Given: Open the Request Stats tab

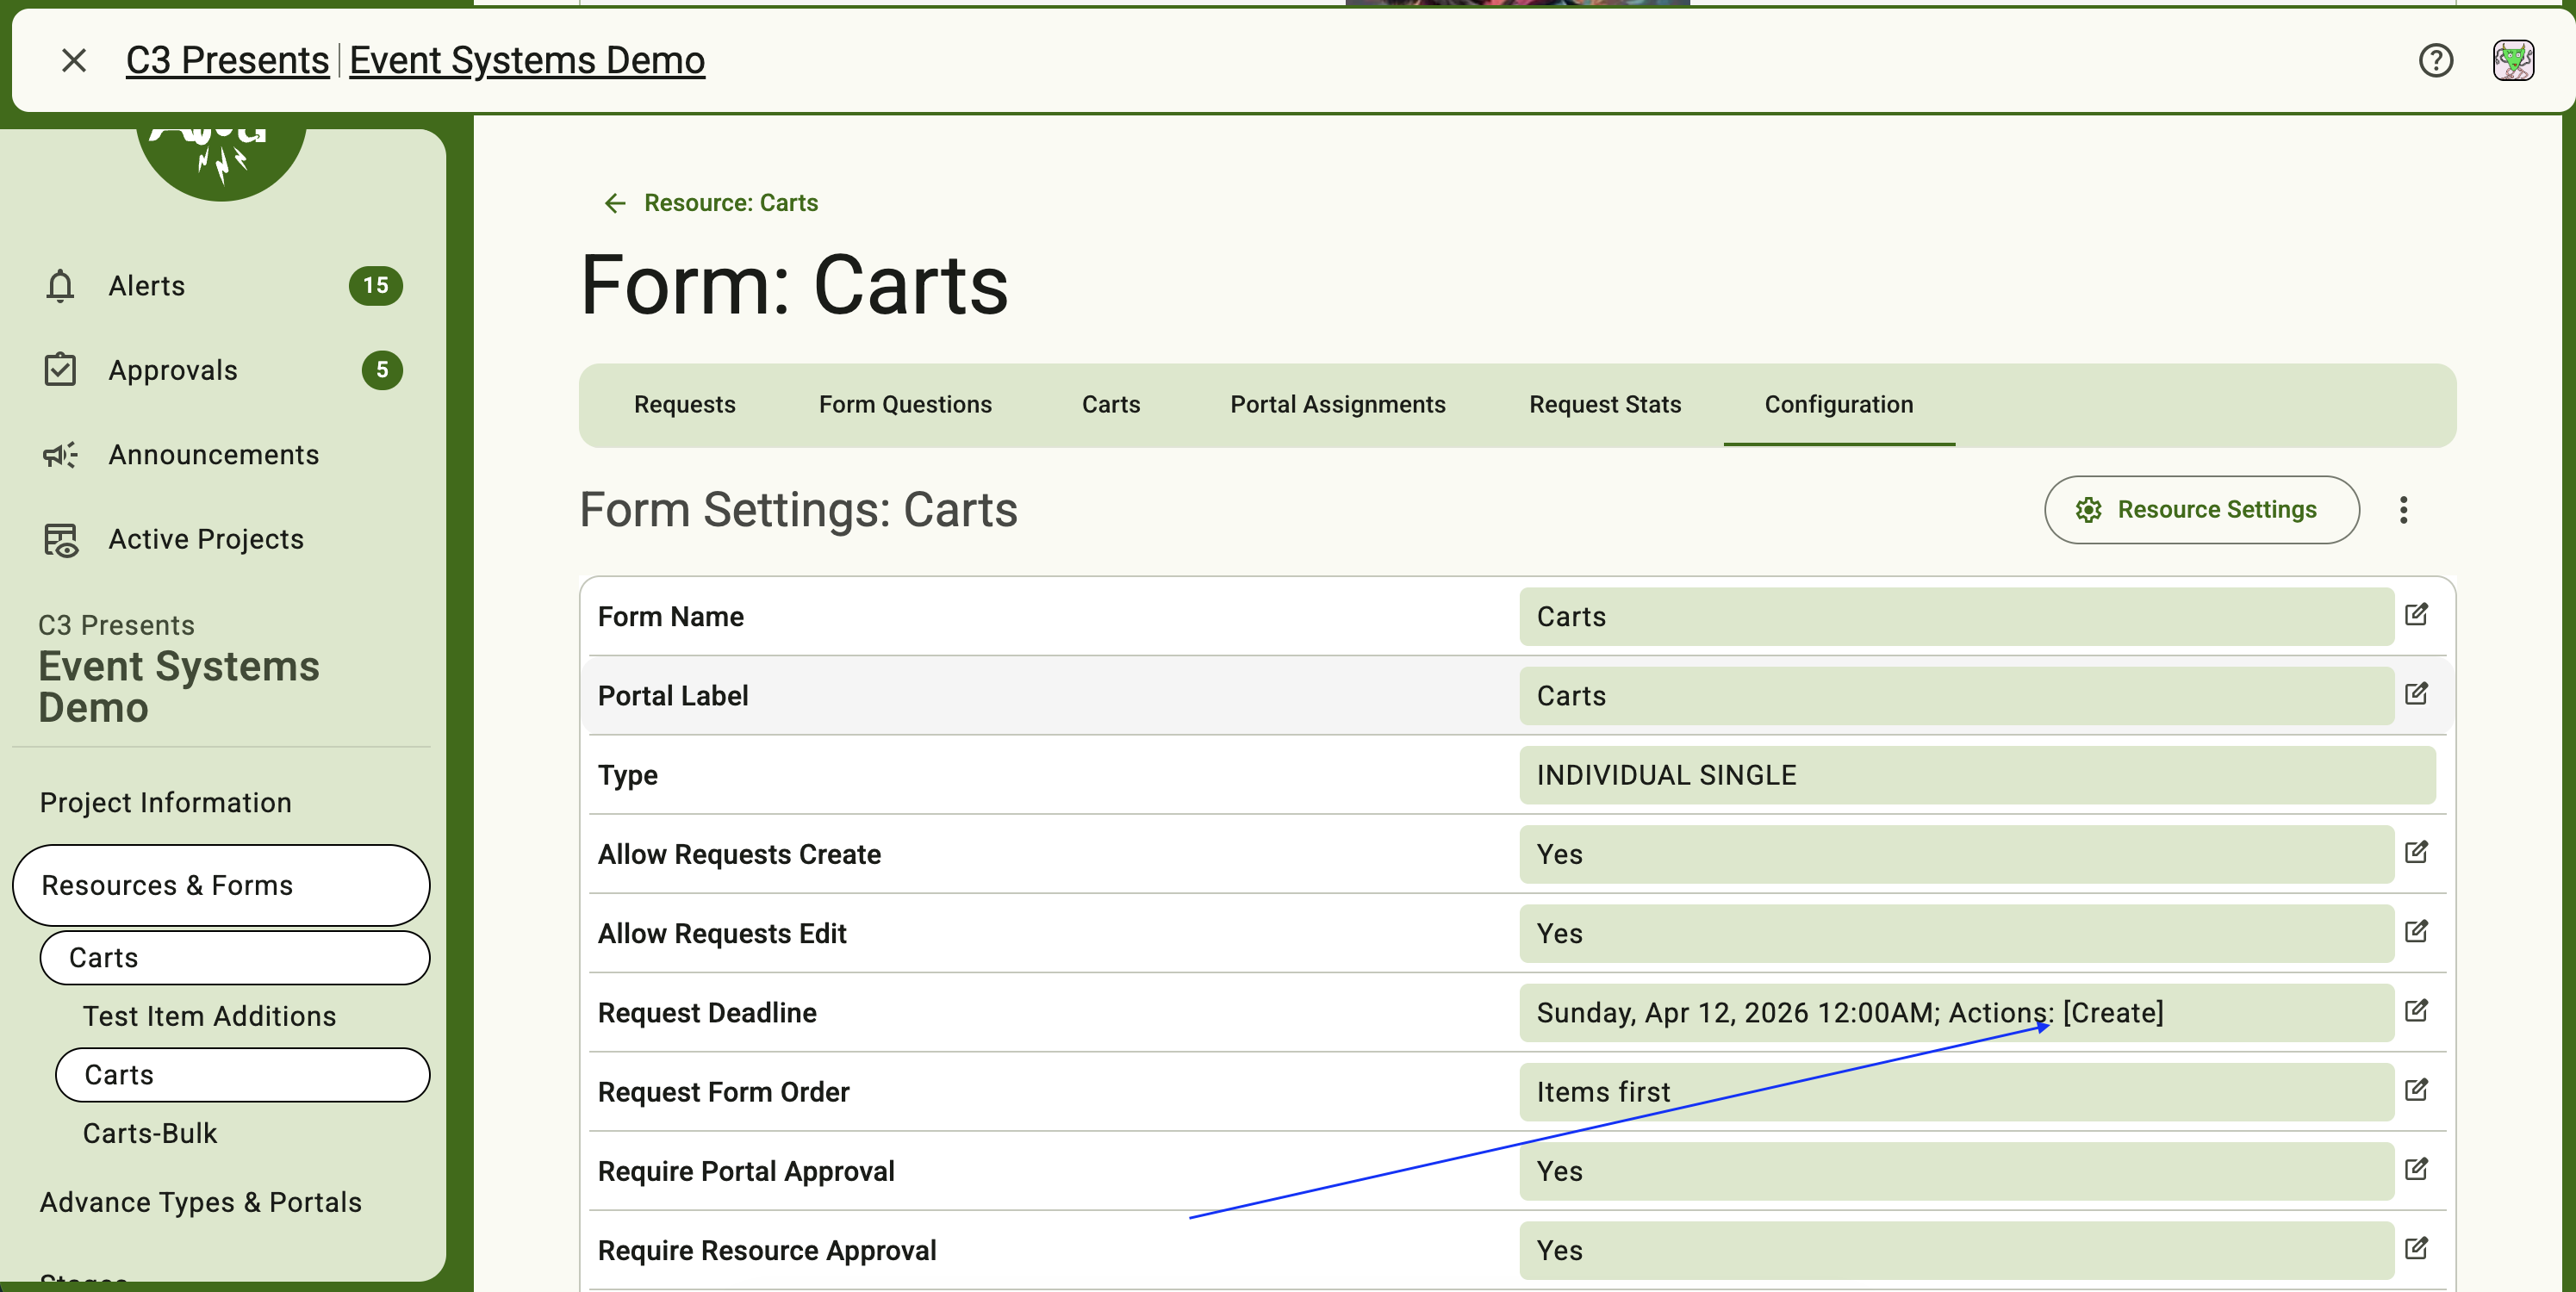Looking at the screenshot, I should (x=1604, y=405).
